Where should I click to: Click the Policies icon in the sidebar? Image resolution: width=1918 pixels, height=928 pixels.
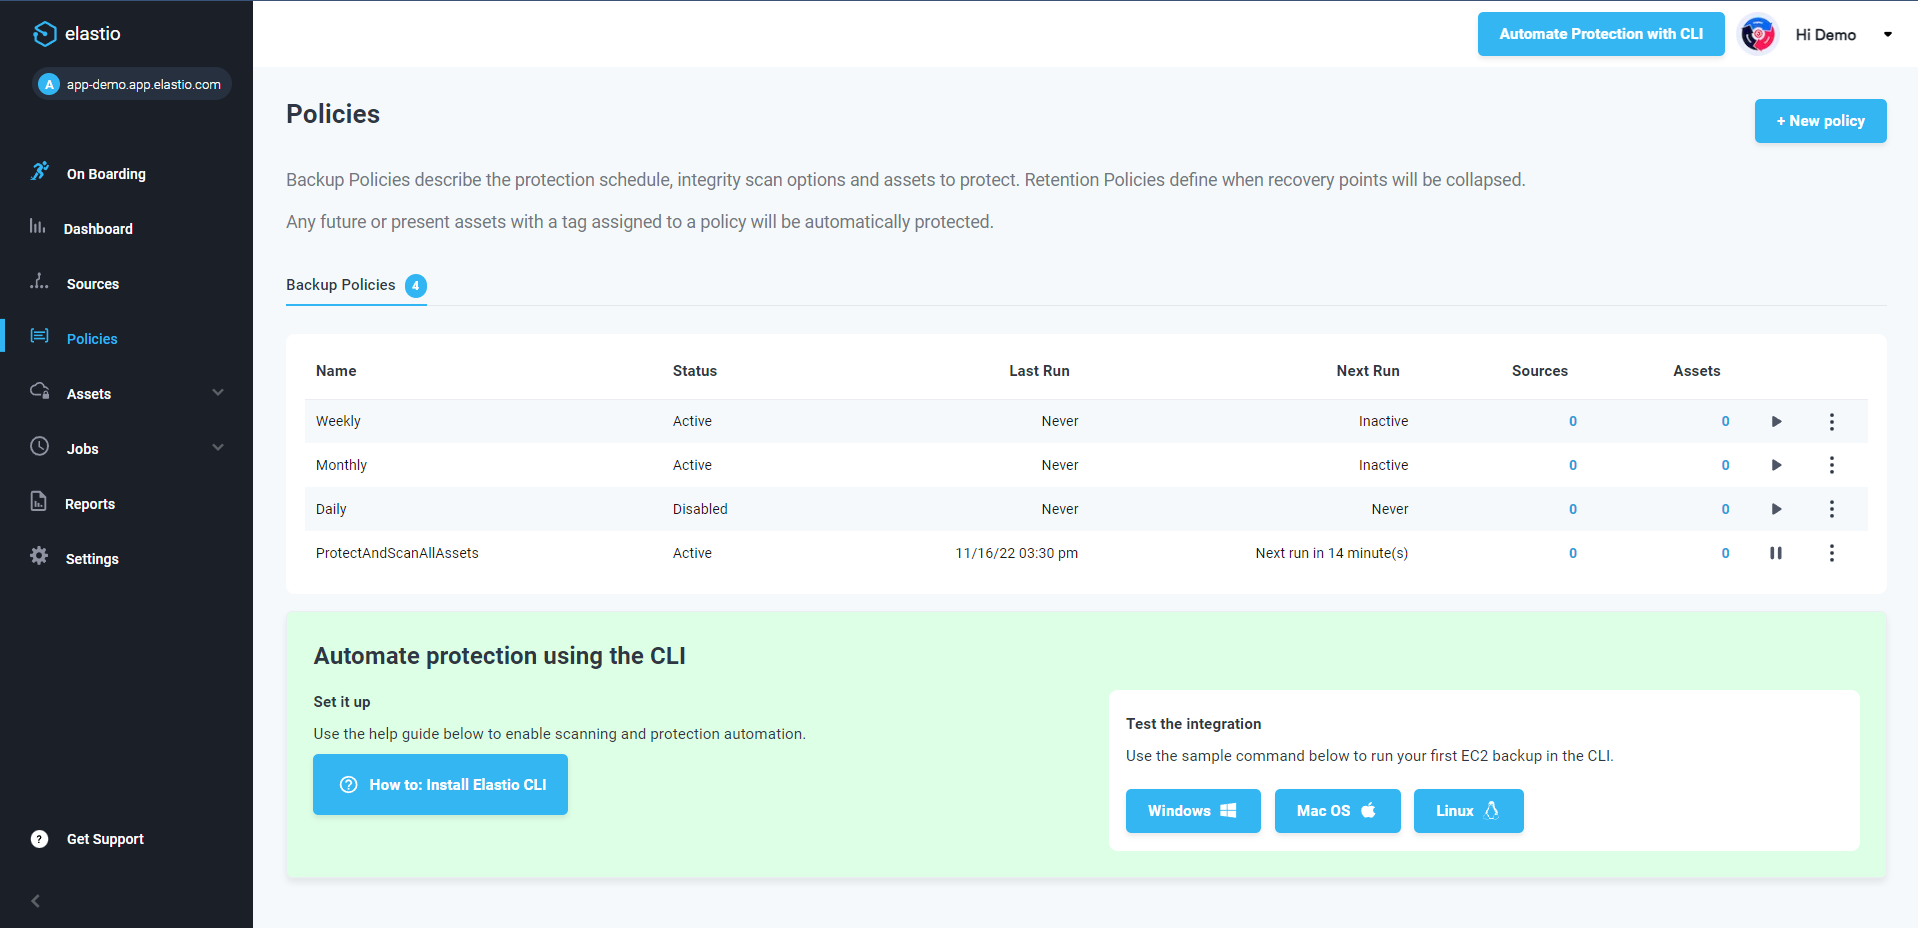point(39,338)
